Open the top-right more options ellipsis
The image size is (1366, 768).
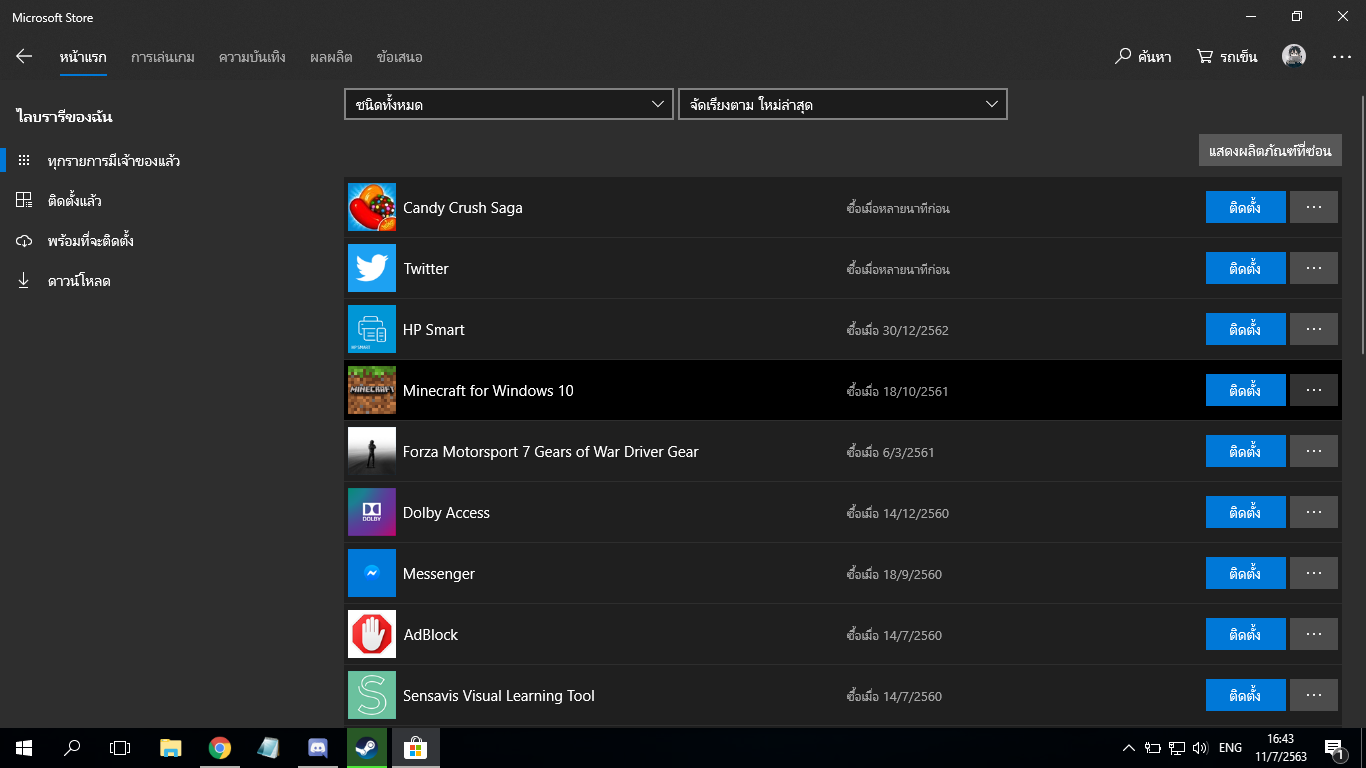pyautogui.click(x=1342, y=57)
